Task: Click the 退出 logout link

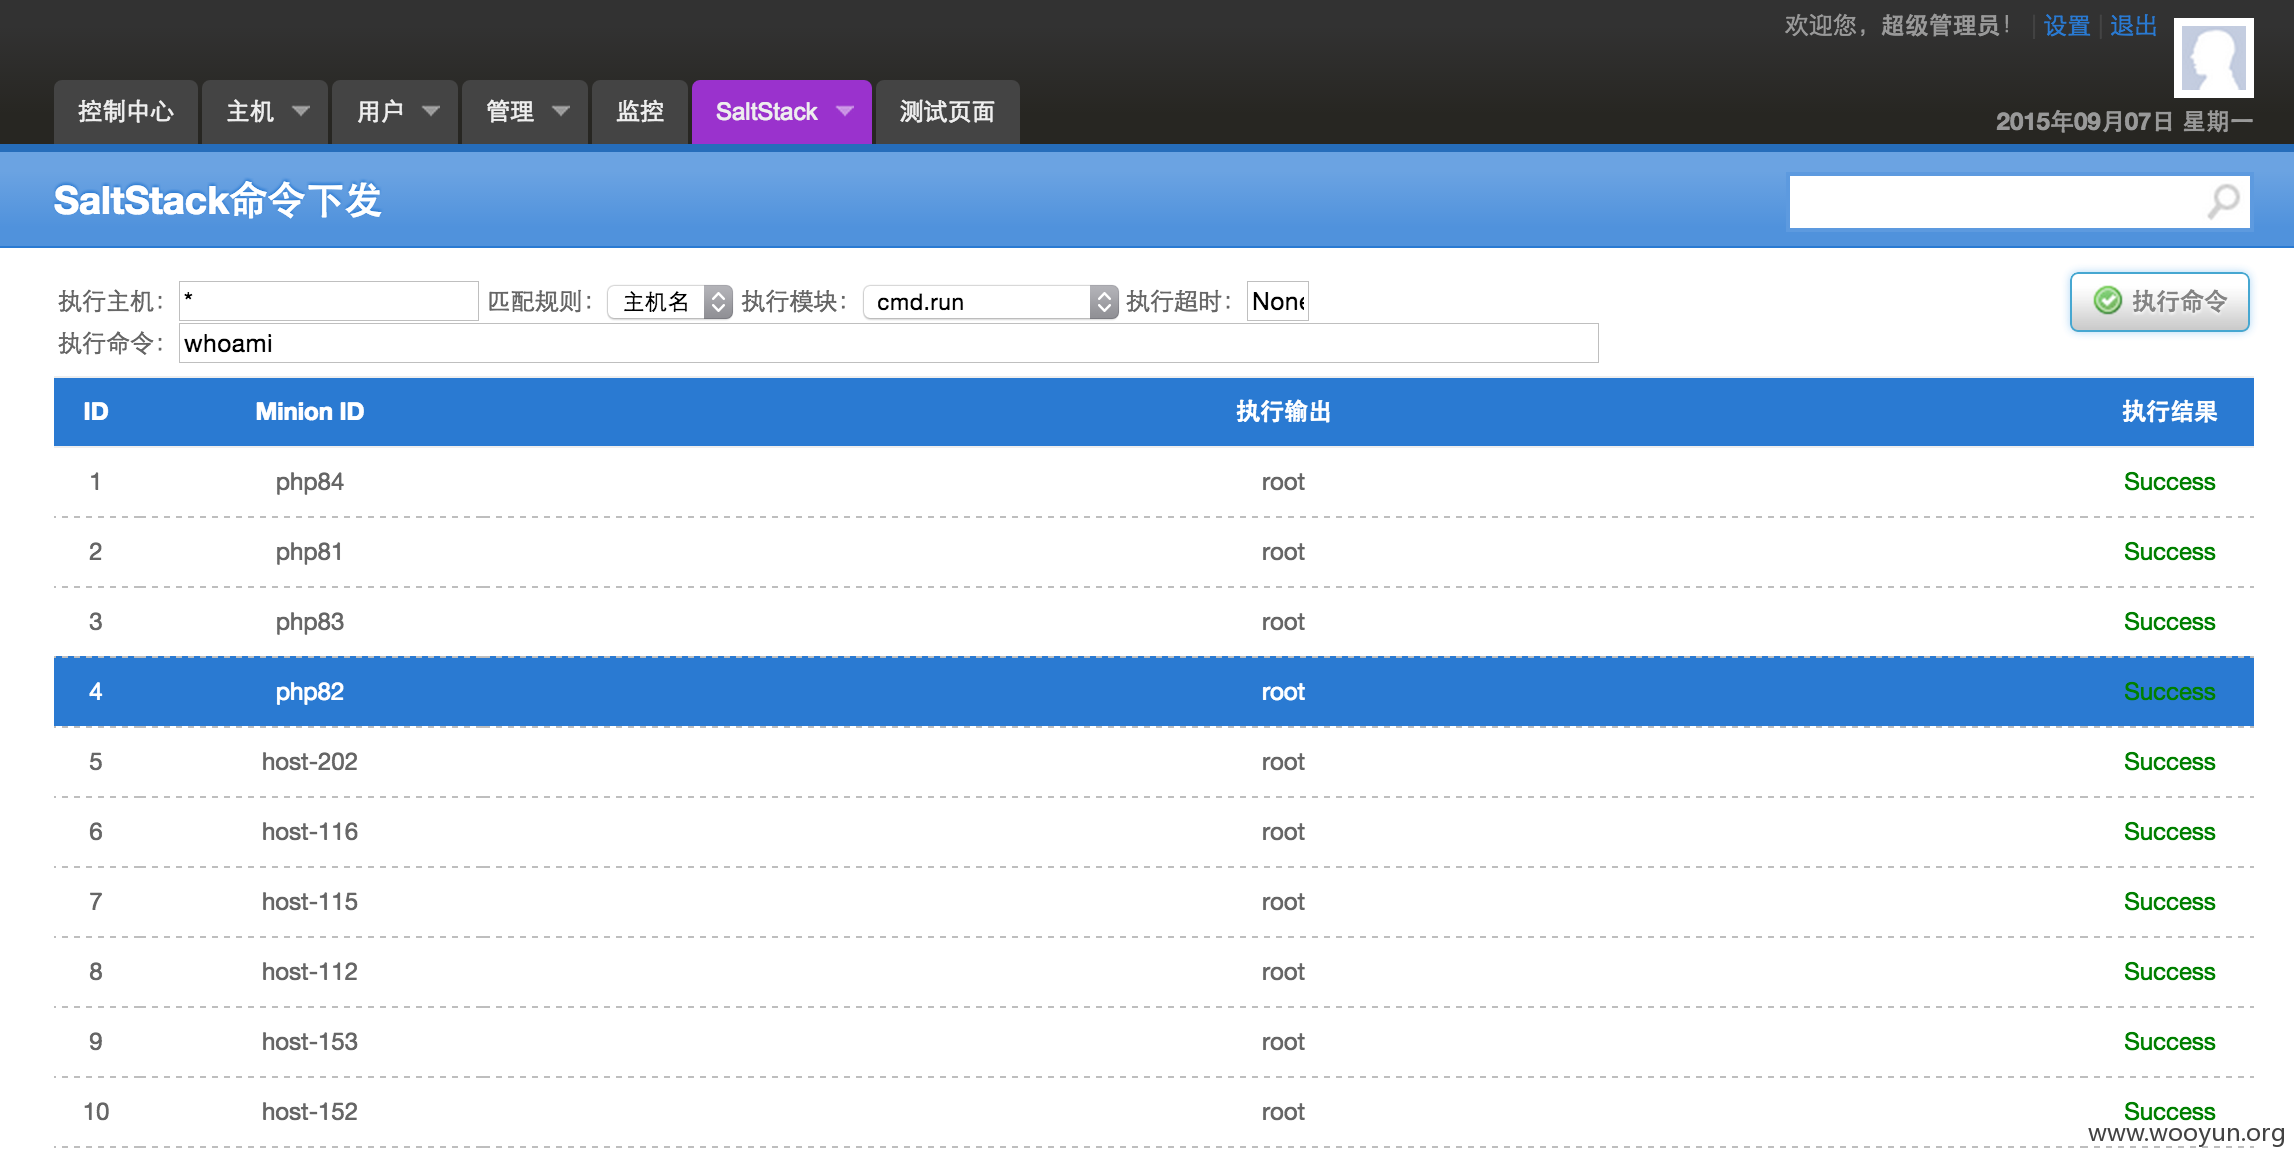Action: pos(2134,26)
